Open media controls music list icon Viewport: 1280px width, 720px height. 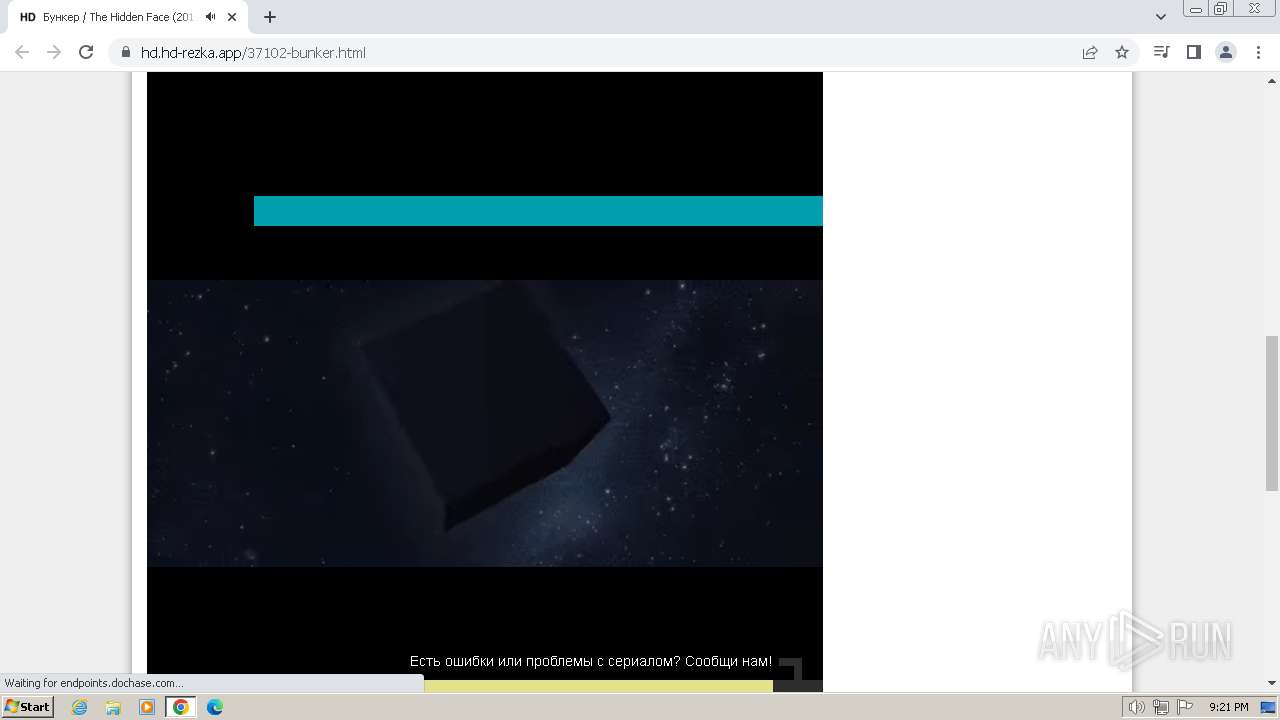(x=1161, y=52)
